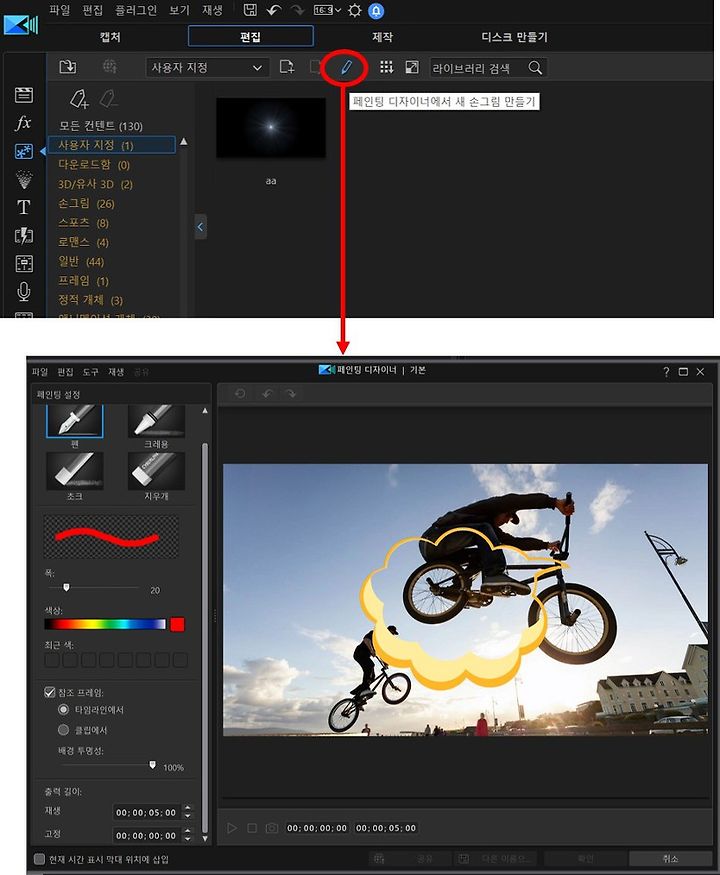Select the 로맨스 (4) category
720x875 pixels.
coord(84,242)
